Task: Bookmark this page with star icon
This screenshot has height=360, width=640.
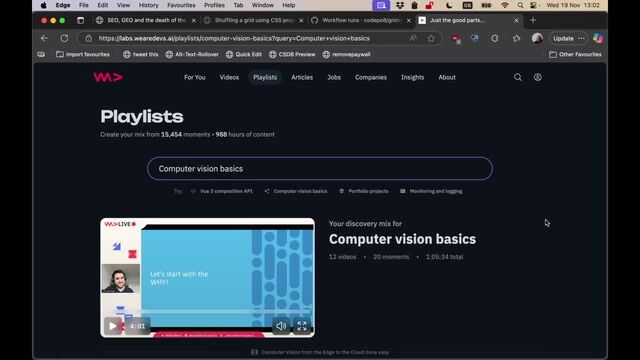Action: tap(431, 38)
